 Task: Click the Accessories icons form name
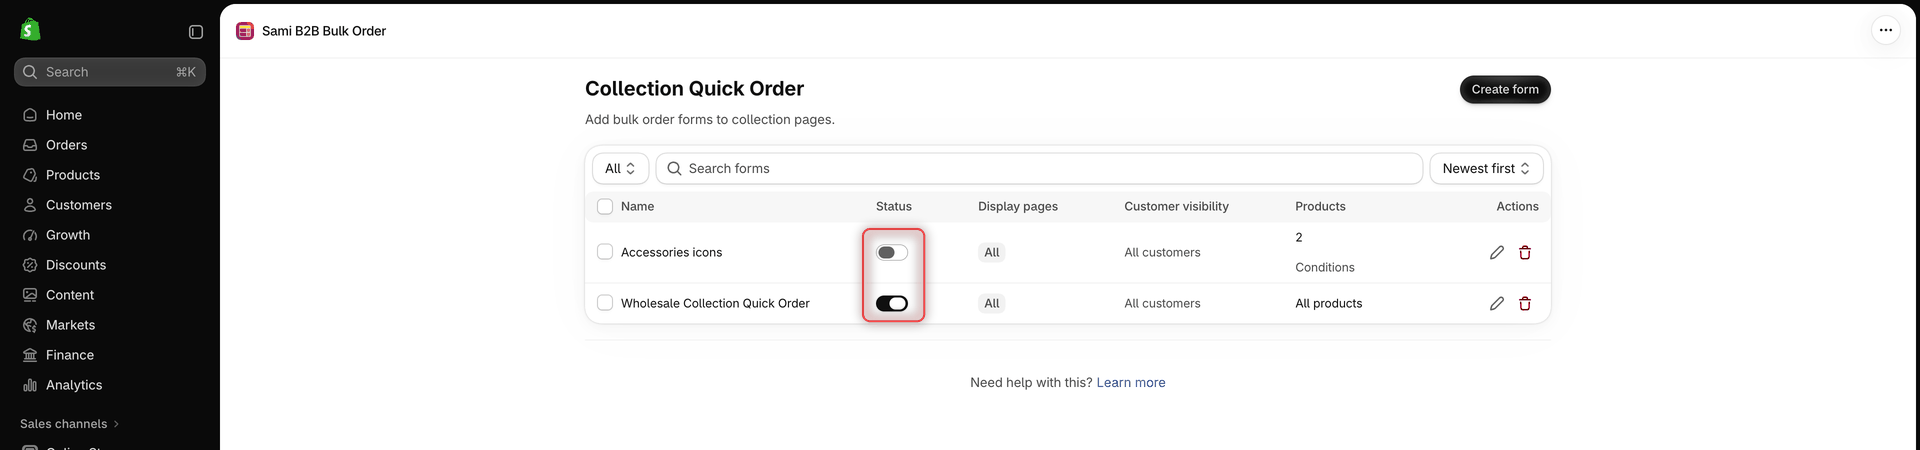pyautogui.click(x=671, y=252)
